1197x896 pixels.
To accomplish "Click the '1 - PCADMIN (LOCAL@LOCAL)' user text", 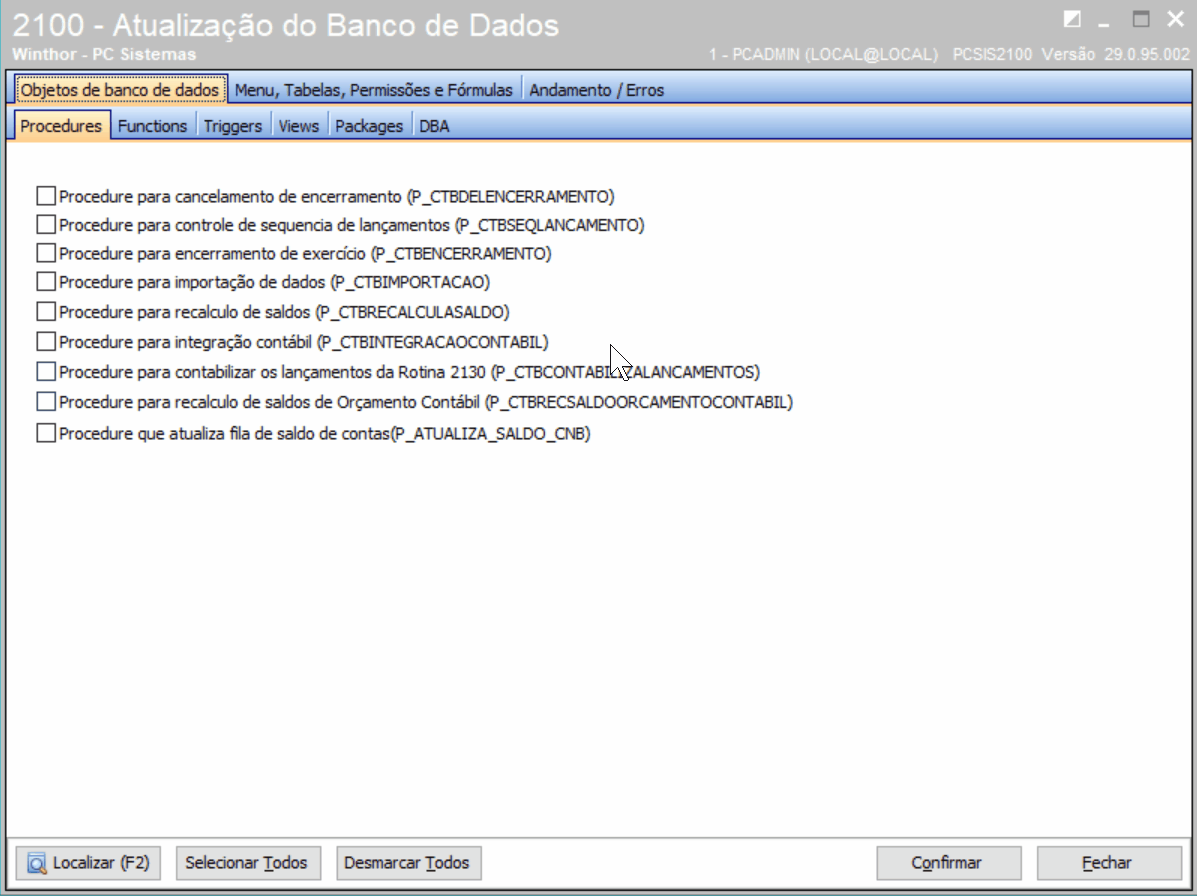I will (823, 54).
